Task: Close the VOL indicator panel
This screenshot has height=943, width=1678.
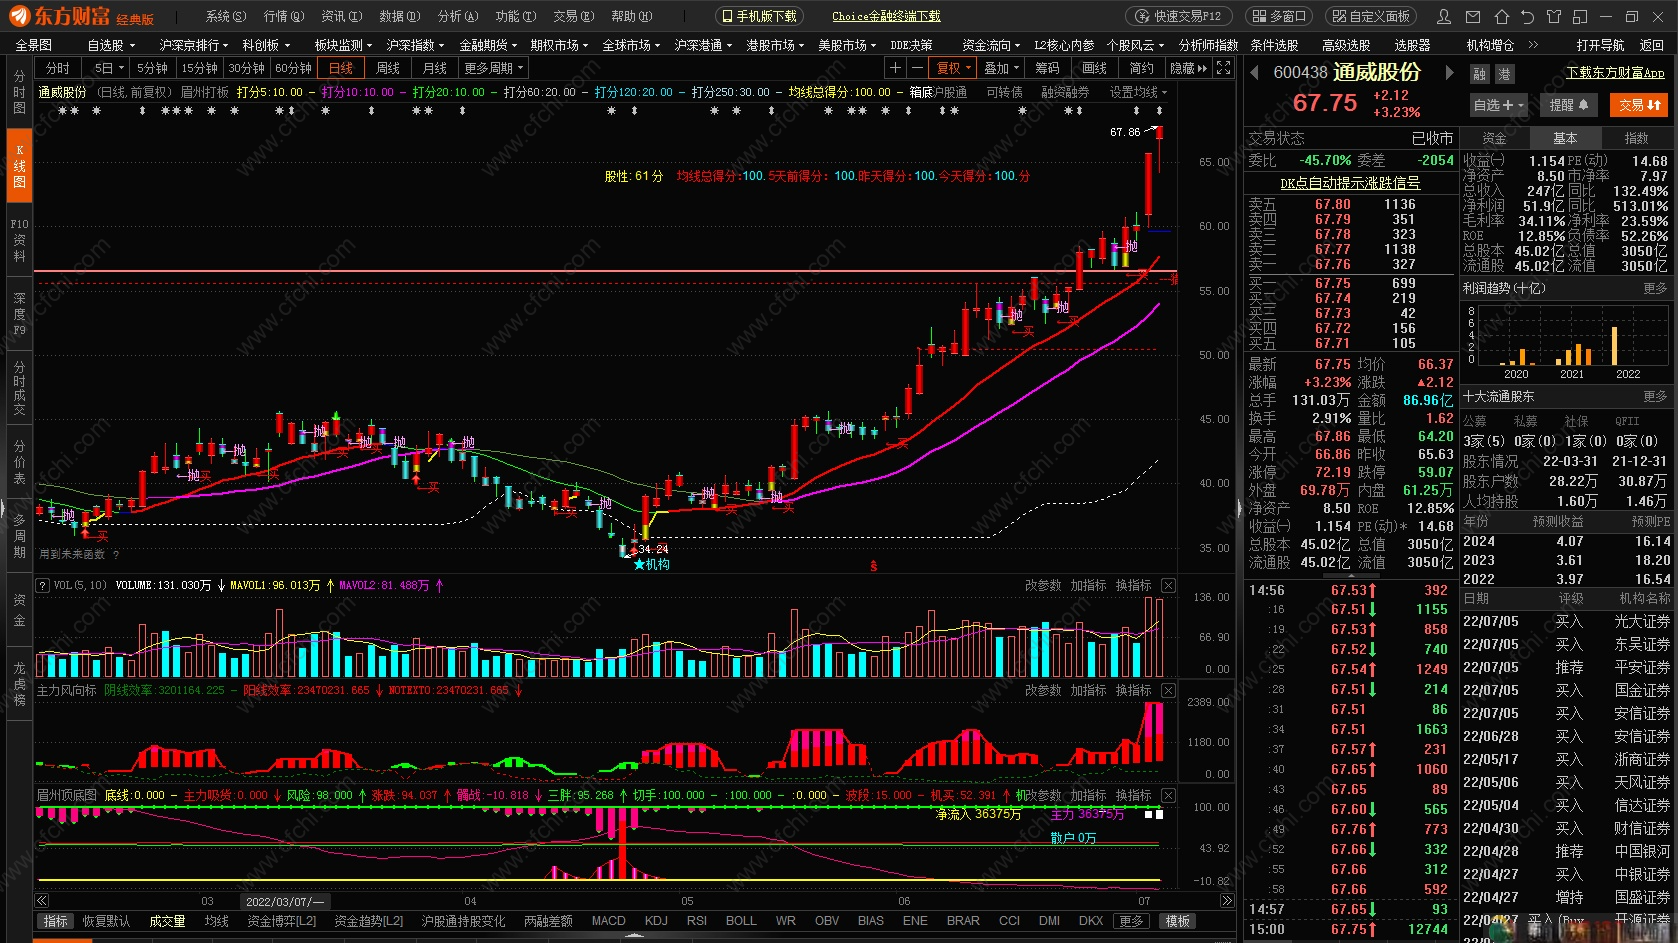Action: (x=1168, y=585)
